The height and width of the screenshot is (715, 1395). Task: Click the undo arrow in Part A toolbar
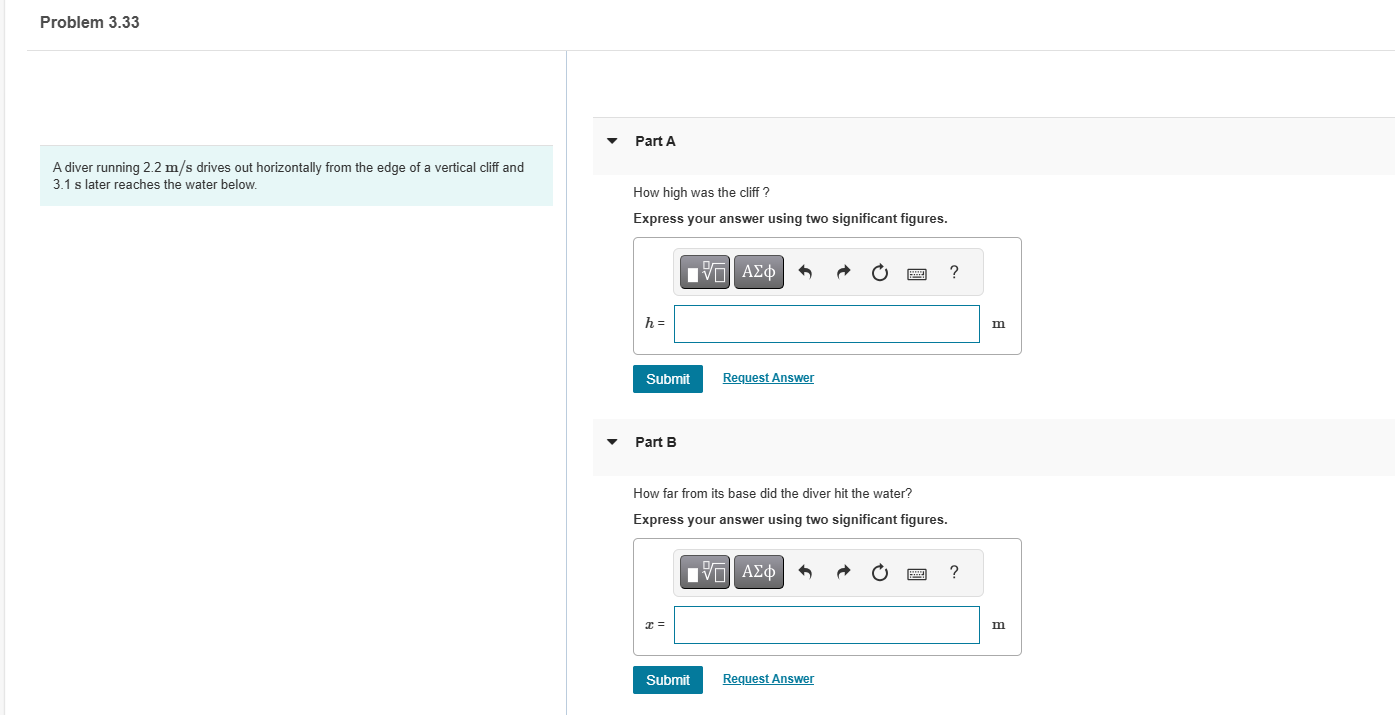coord(806,271)
